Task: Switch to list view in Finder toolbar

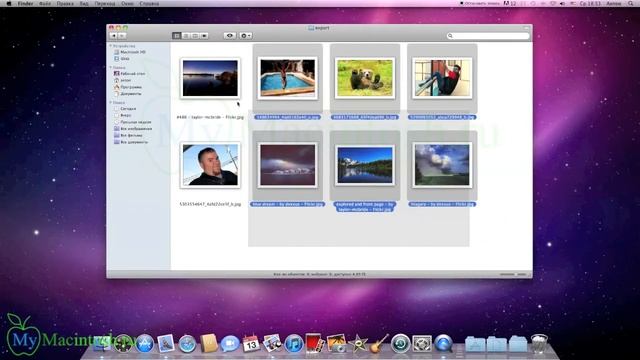Action: point(186,36)
